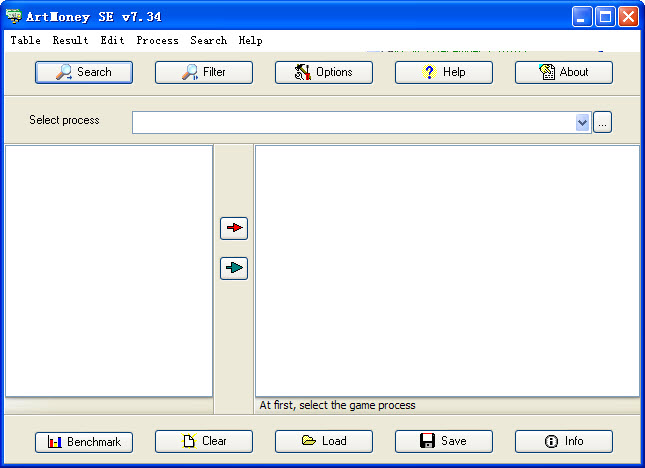The height and width of the screenshot is (468, 645).
Task: Open the Options settings
Action: 324,72
